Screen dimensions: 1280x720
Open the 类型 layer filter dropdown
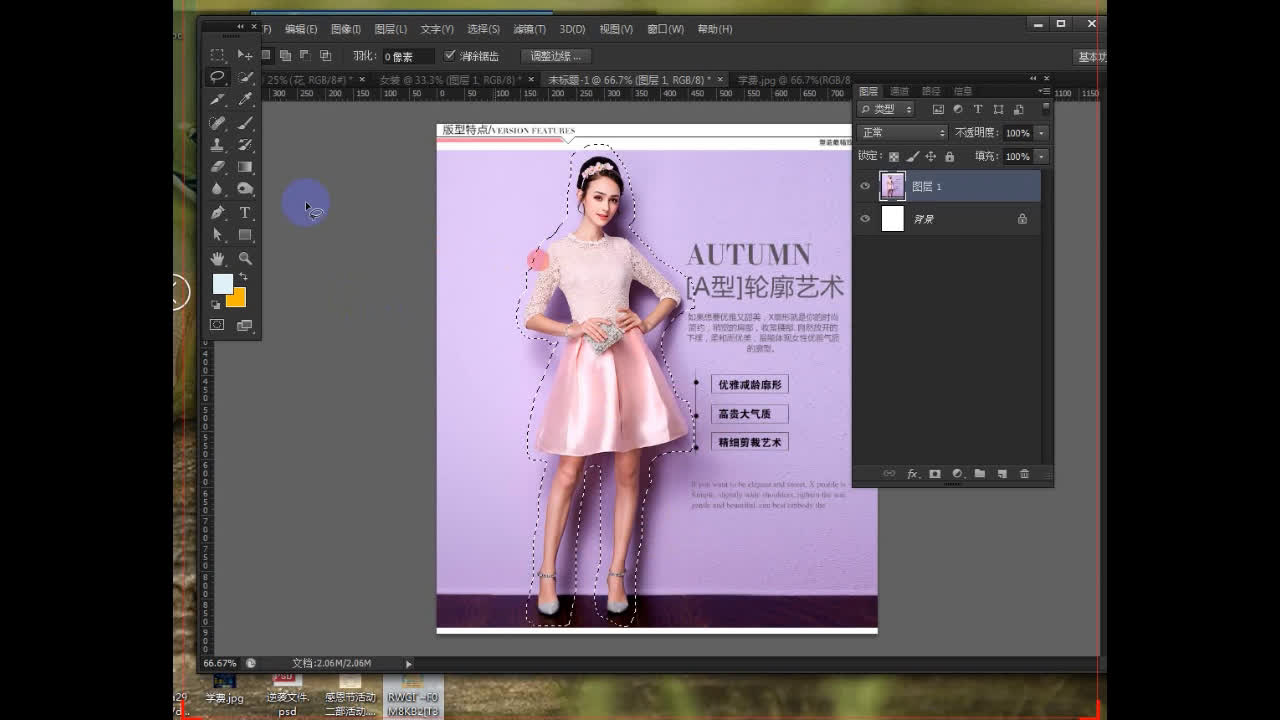tap(886, 109)
